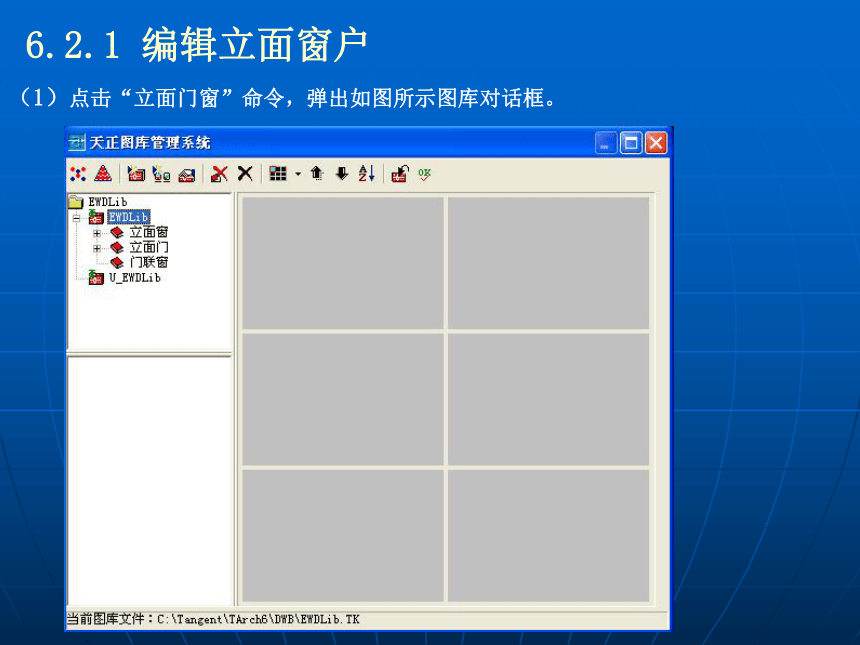Viewport: 860px width, 645px height.
Task: Select the 立面门 tree item
Action: [x=149, y=247]
